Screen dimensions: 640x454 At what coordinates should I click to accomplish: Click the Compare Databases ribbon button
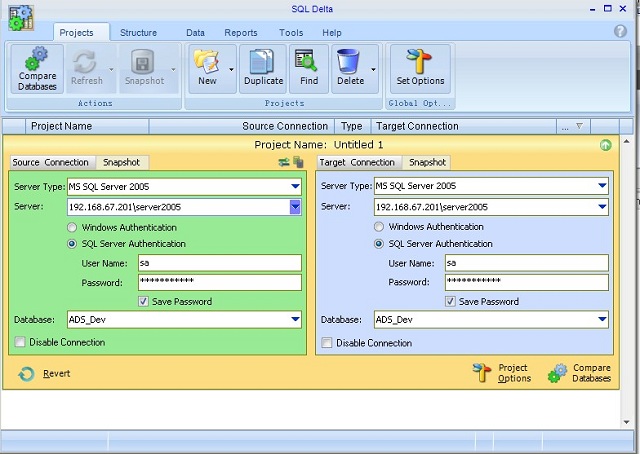(x=37, y=69)
